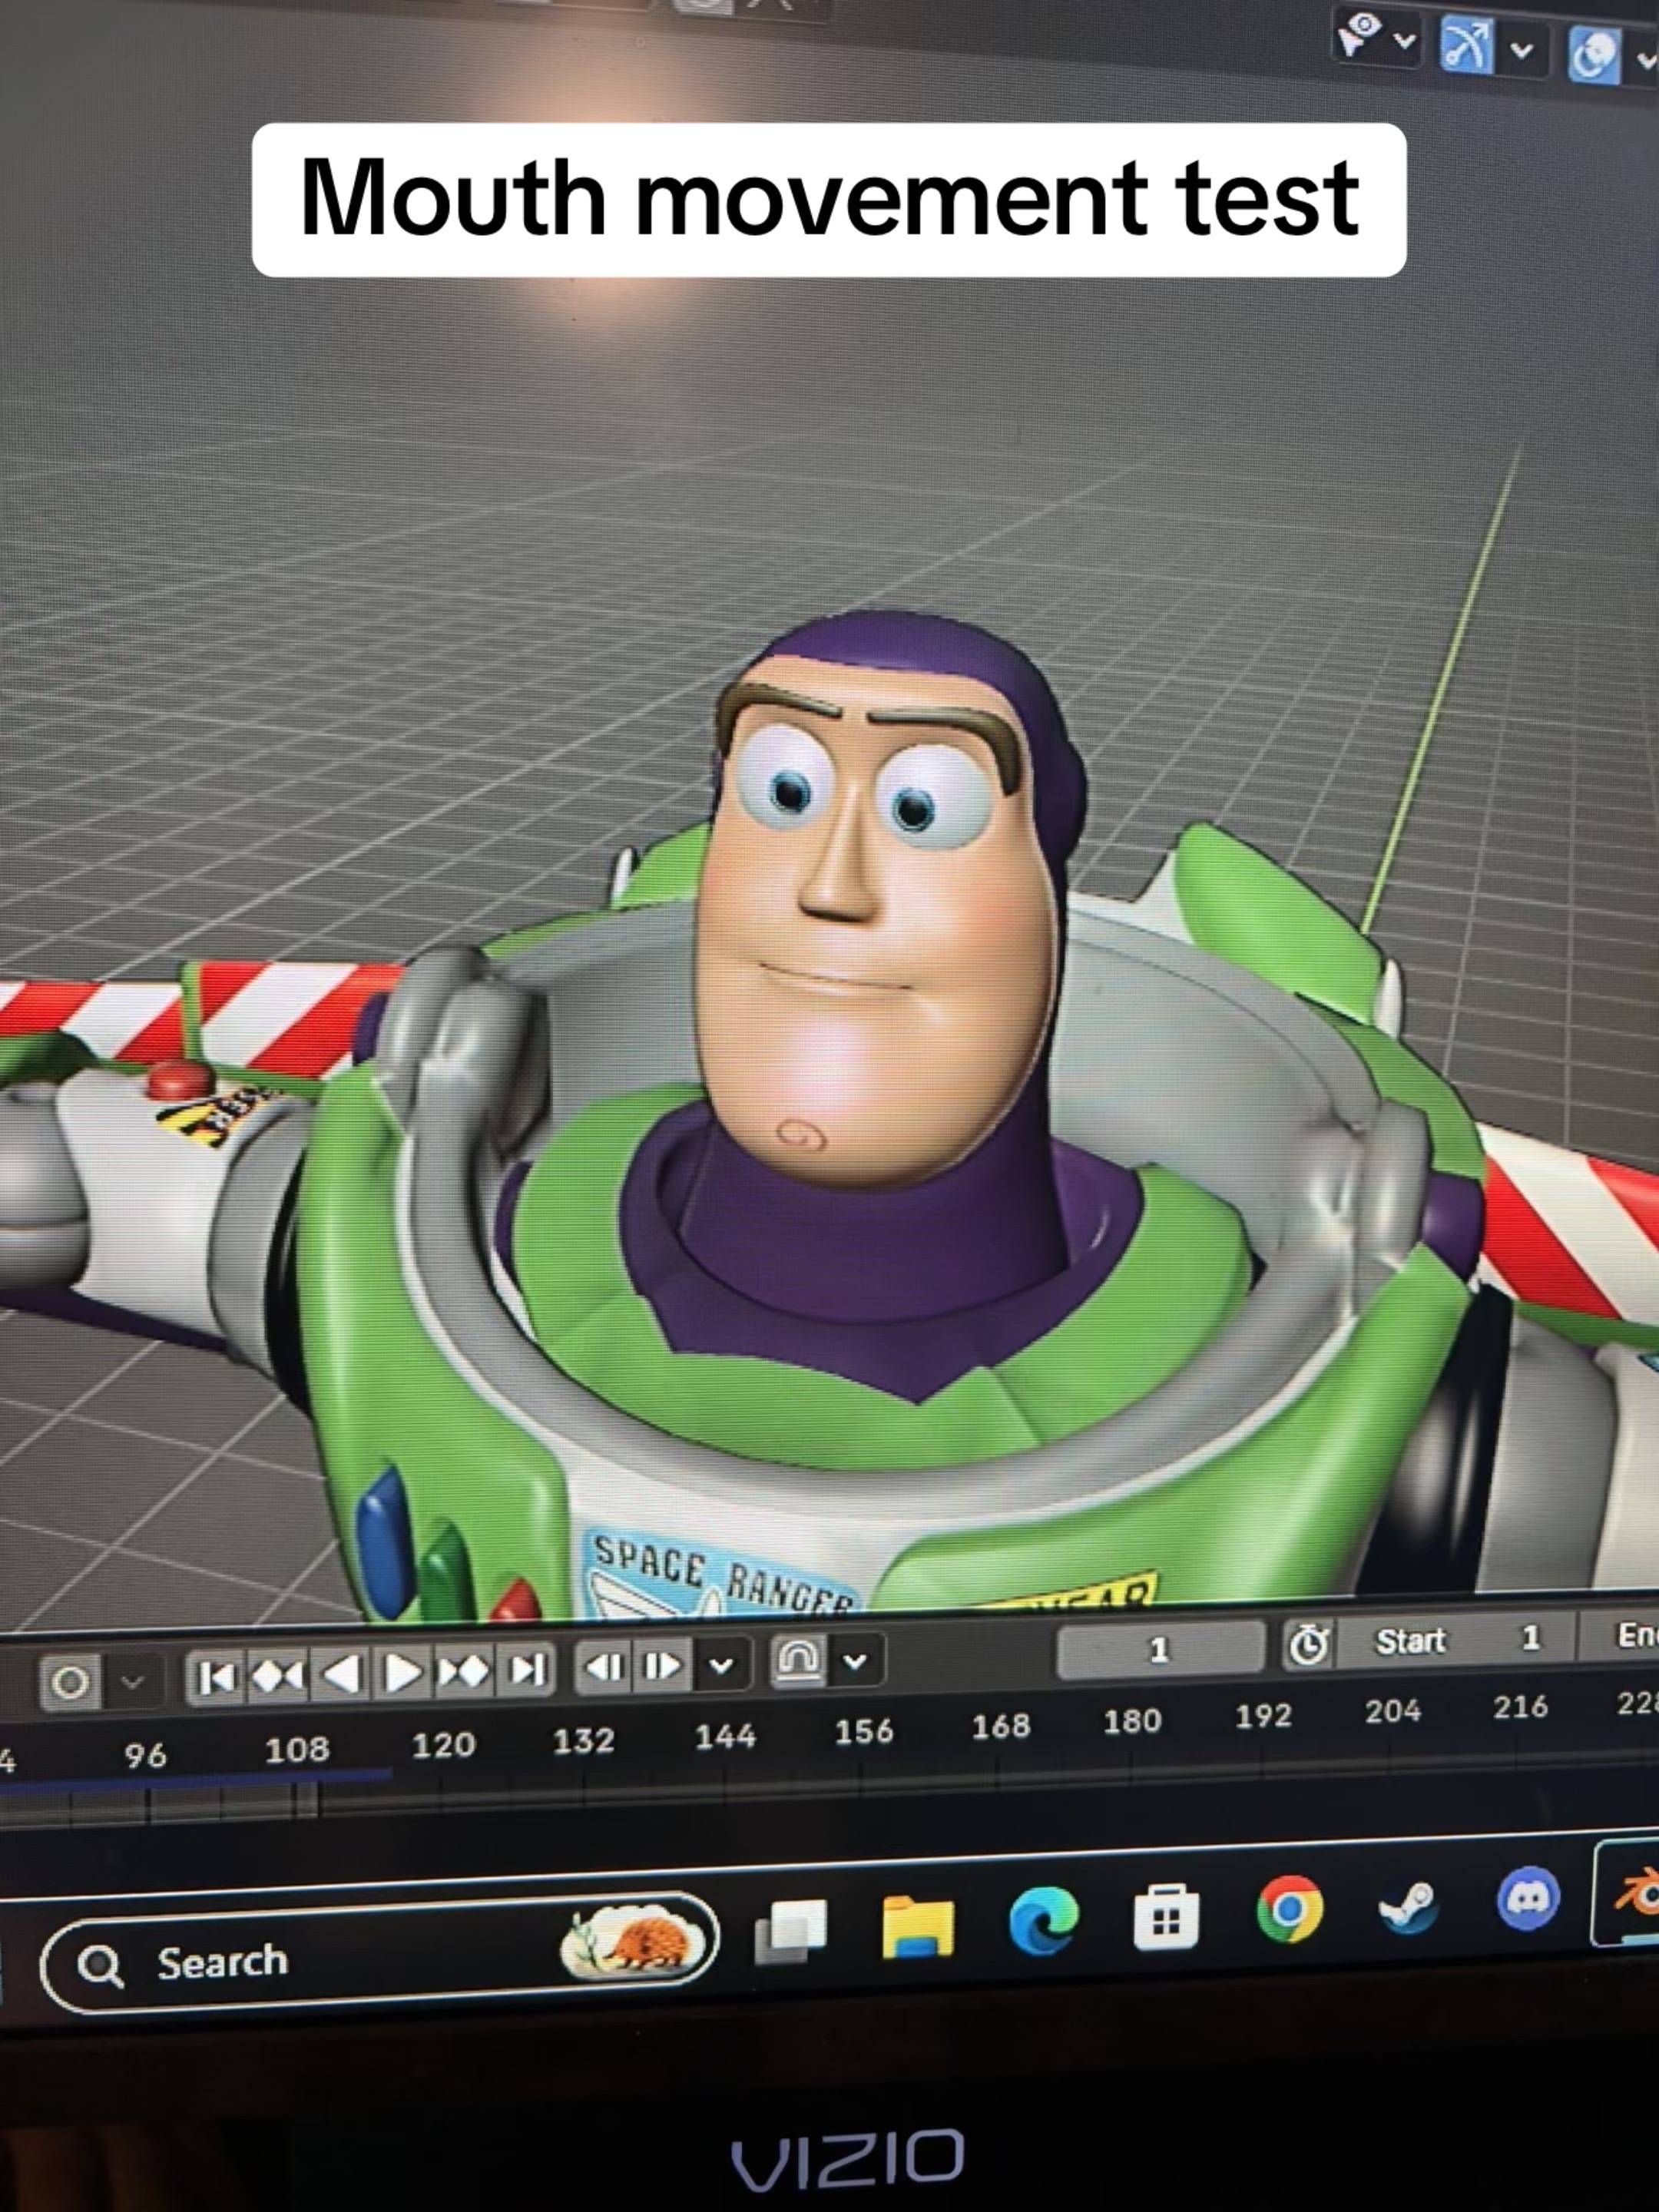Open Discord from the taskbar
The width and height of the screenshot is (1659, 2212).
(1528, 1898)
